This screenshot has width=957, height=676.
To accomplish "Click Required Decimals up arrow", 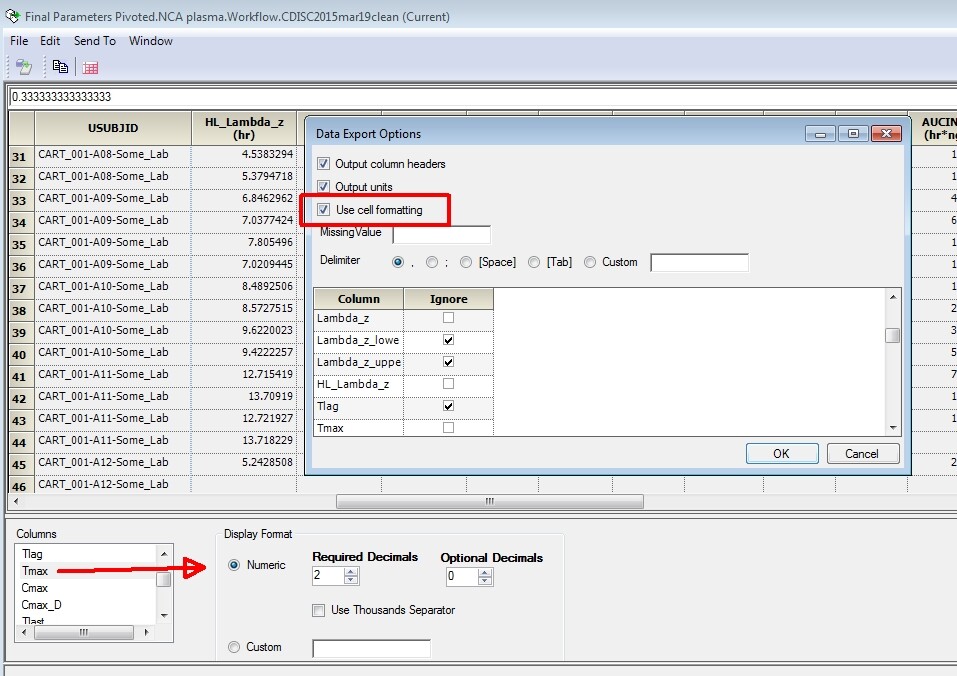I will (351, 572).
